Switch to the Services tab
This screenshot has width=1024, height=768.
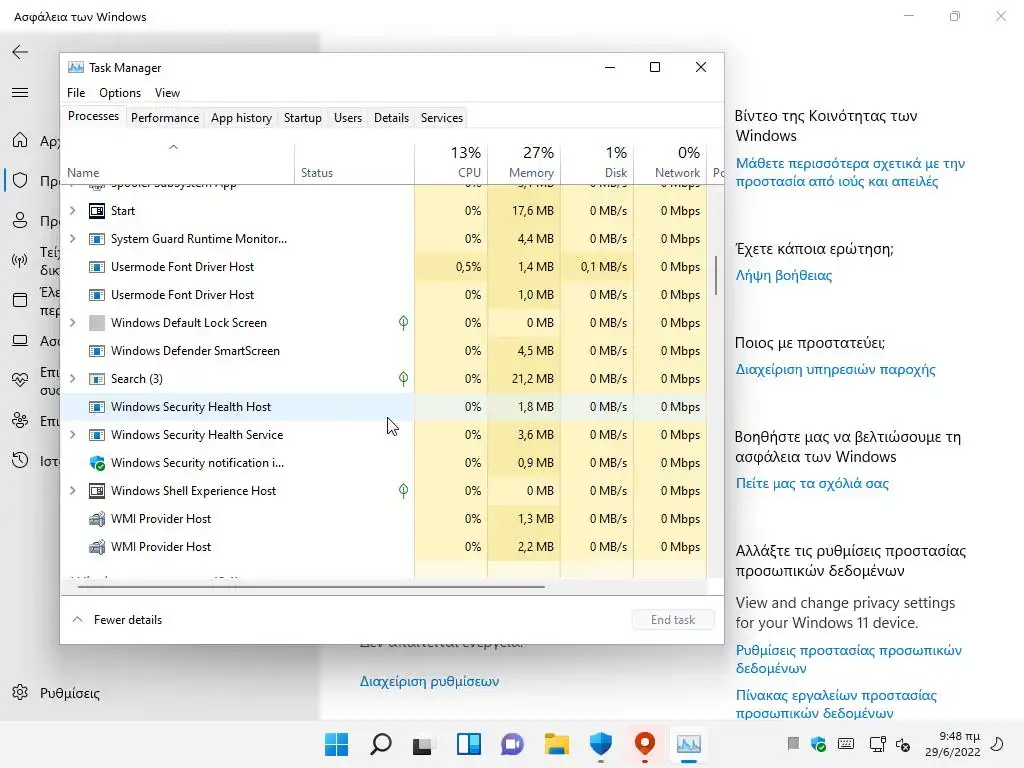point(441,118)
